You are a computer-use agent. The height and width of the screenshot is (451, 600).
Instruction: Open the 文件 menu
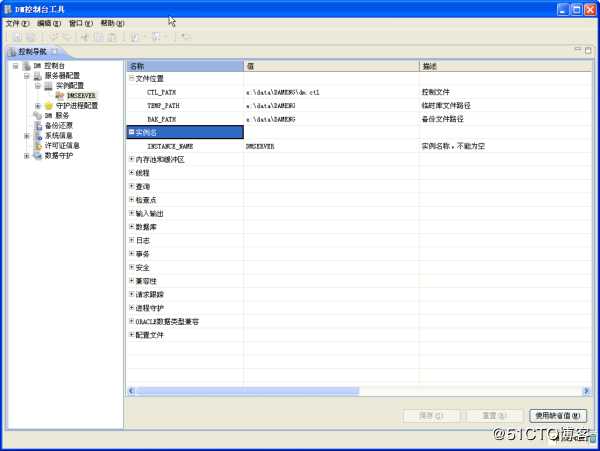pyautogui.click(x=17, y=23)
